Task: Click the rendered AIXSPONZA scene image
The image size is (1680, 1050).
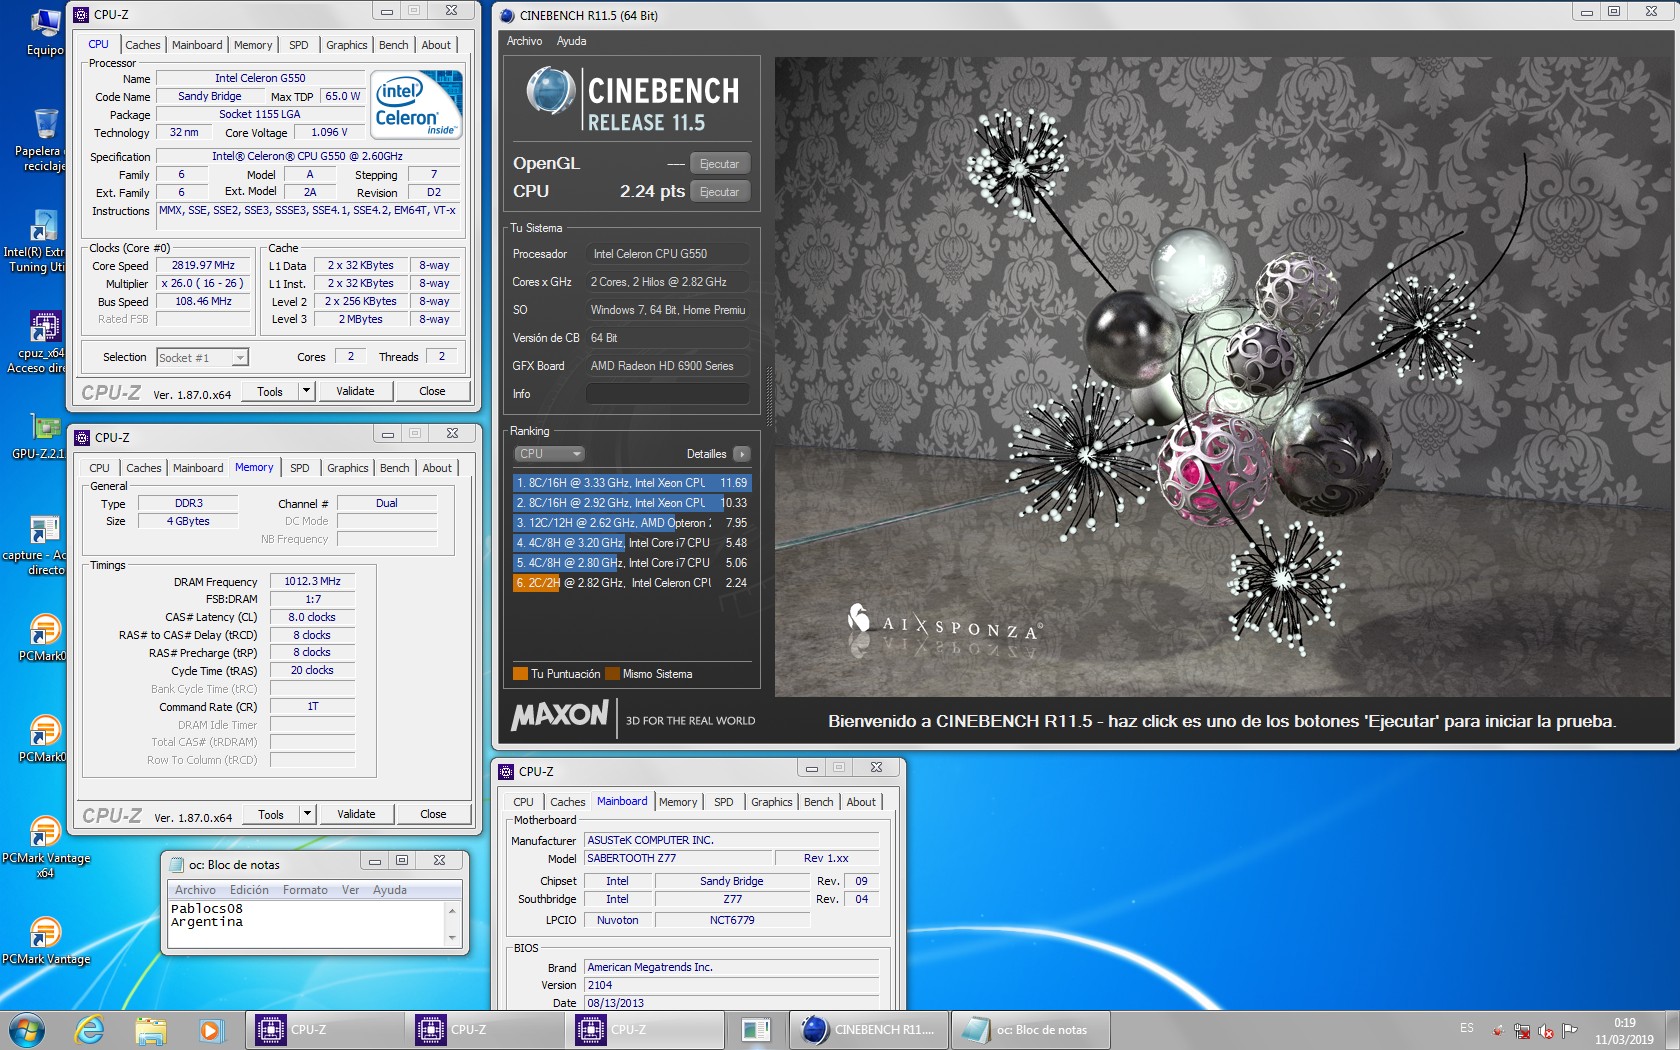Action: click(x=1224, y=376)
